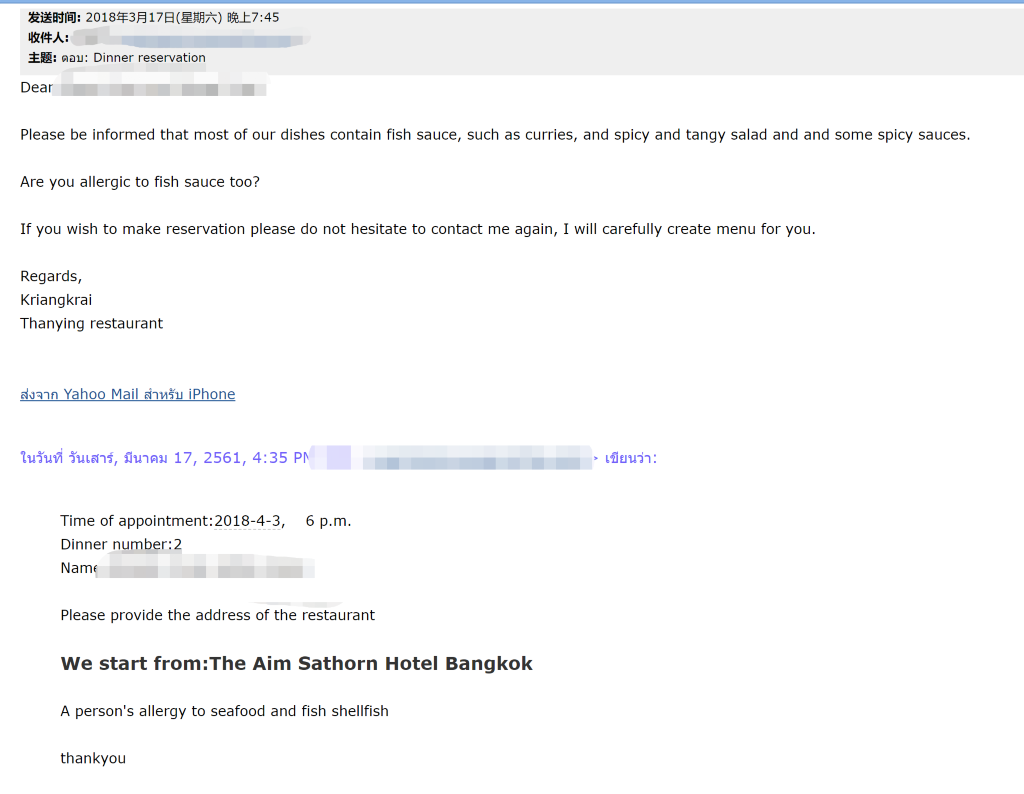
Task: Click the bold Aim Sathorn Hotel Bangkok heading
Action: pyautogui.click(x=296, y=663)
